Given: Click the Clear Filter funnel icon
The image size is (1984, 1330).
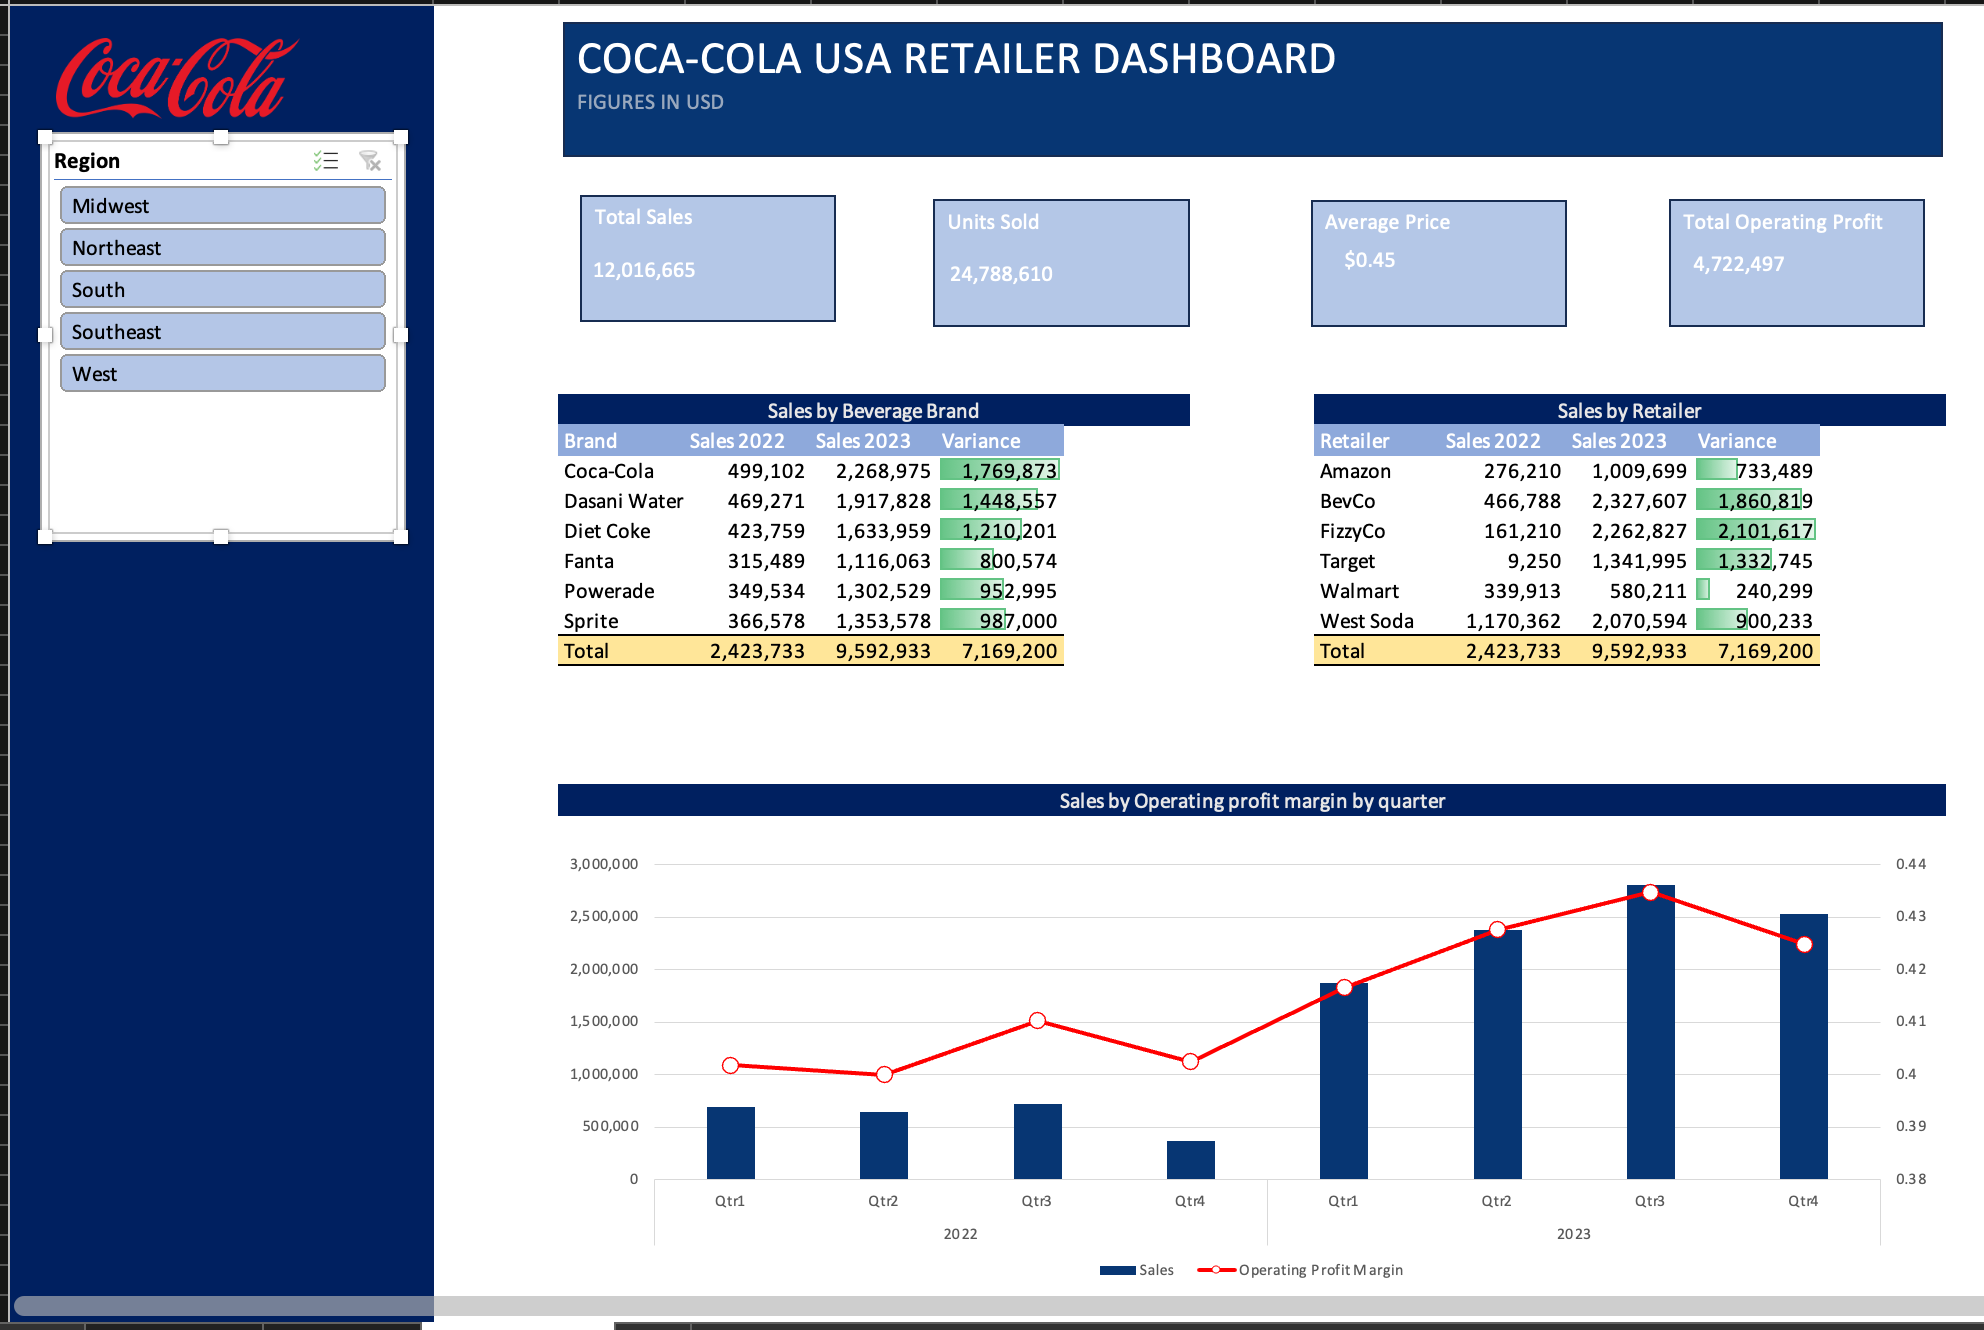Looking at the screenshot, I should [370, 161].
